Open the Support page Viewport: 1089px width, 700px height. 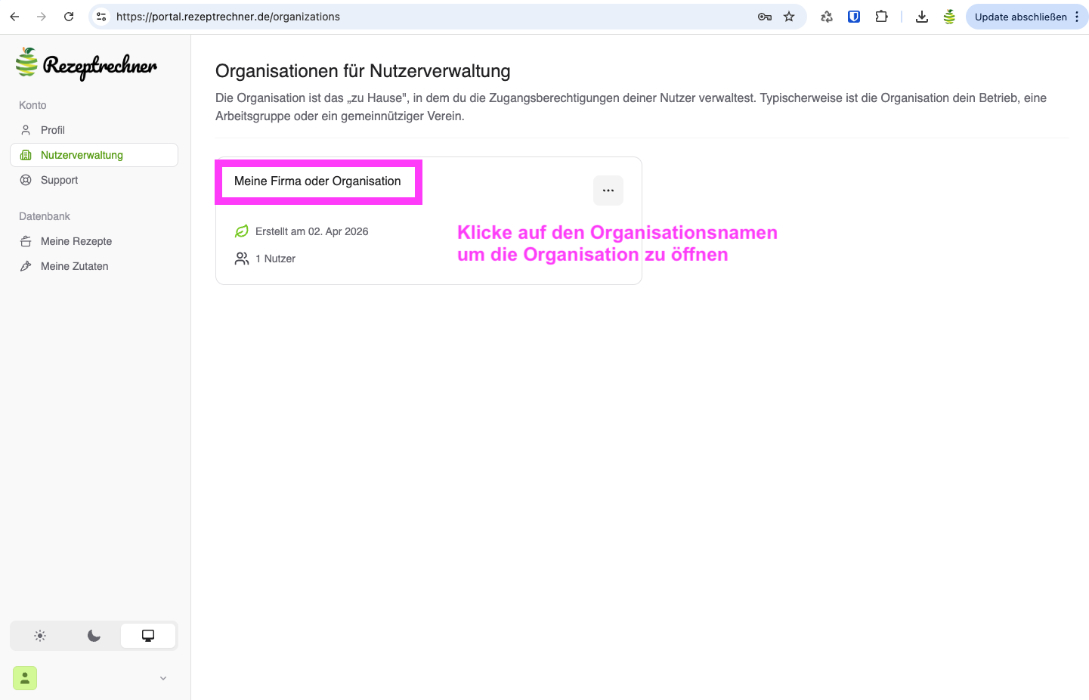(59, 180)
